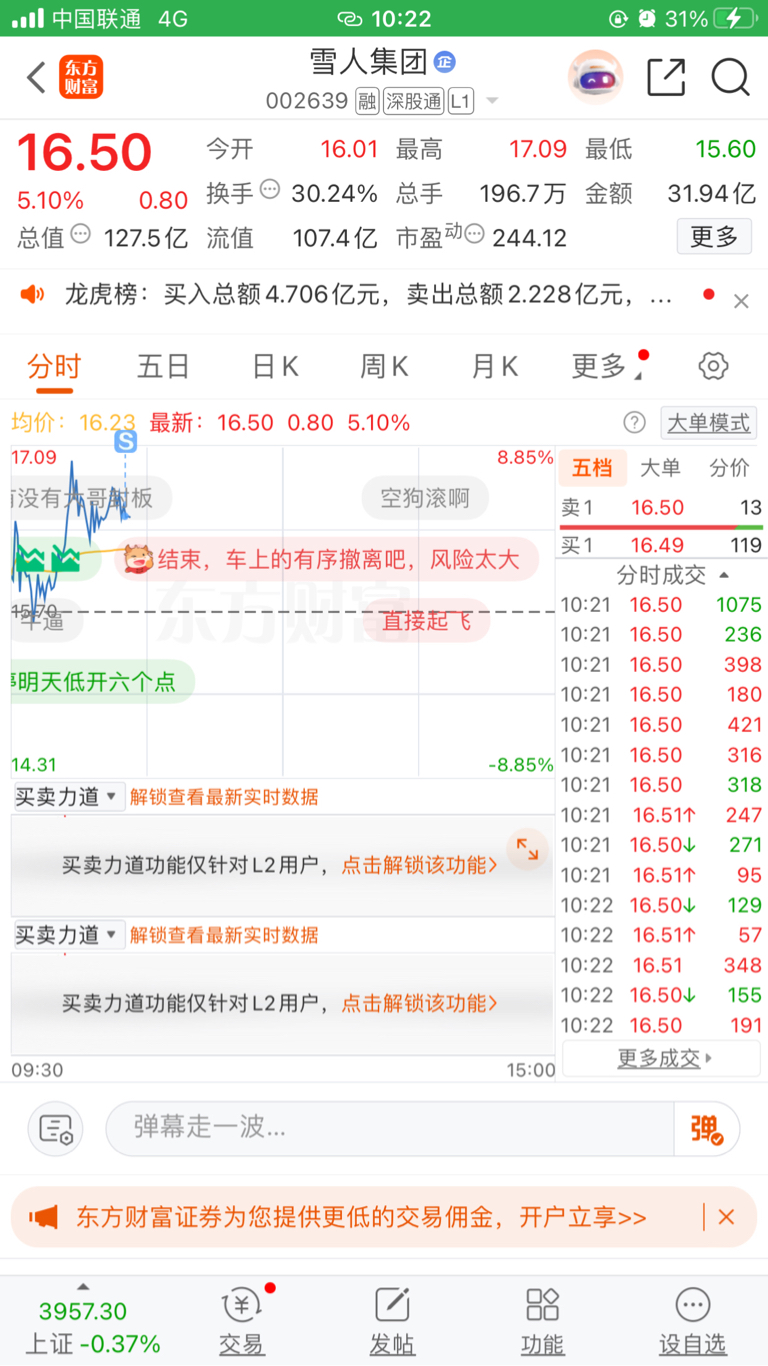
Task: Tap the 深股通 tag
Action: tap(412, 101)
